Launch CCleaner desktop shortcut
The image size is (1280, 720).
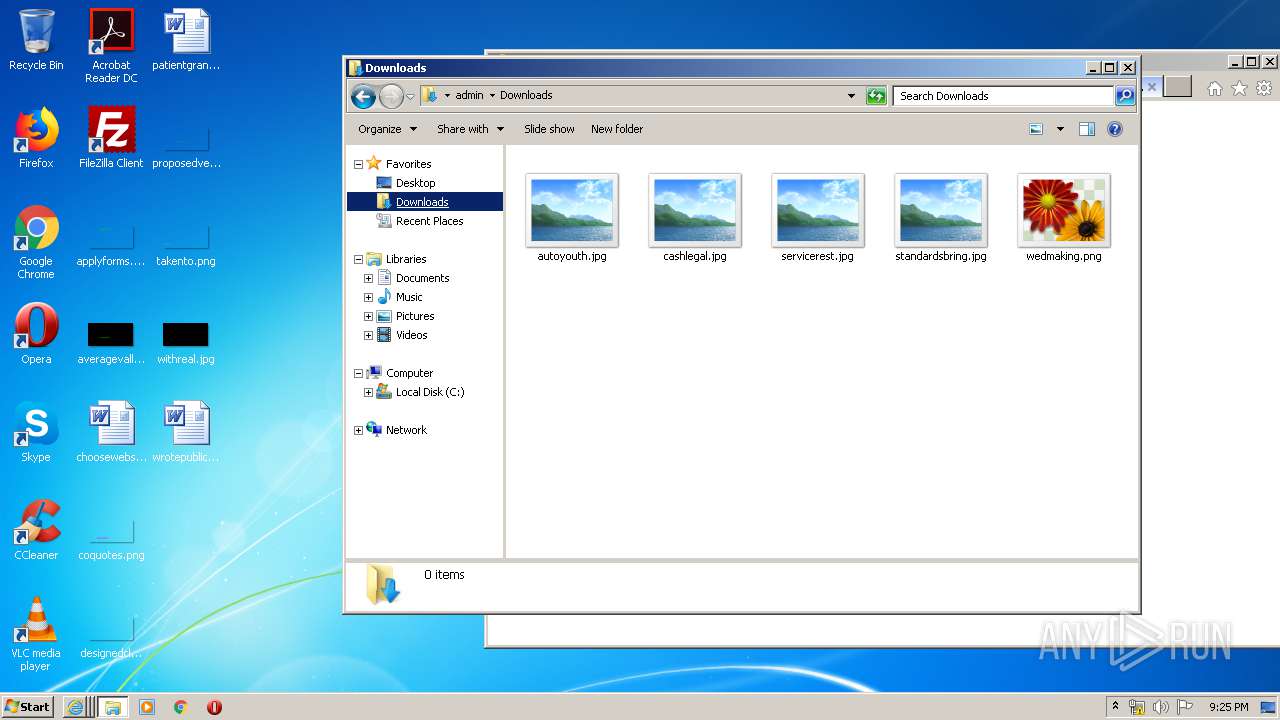(36, 530)
